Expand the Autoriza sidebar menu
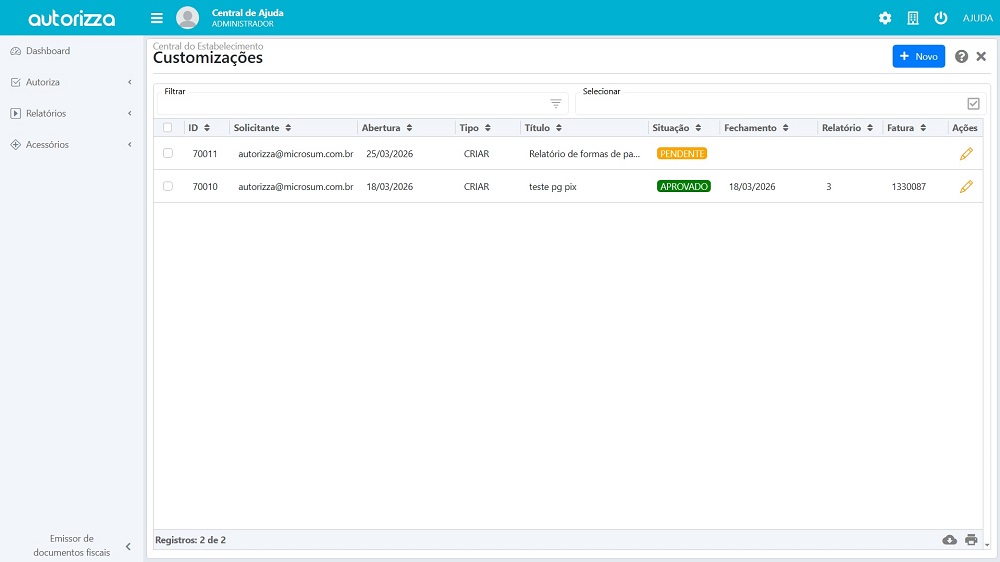 [x=70, y=82]
